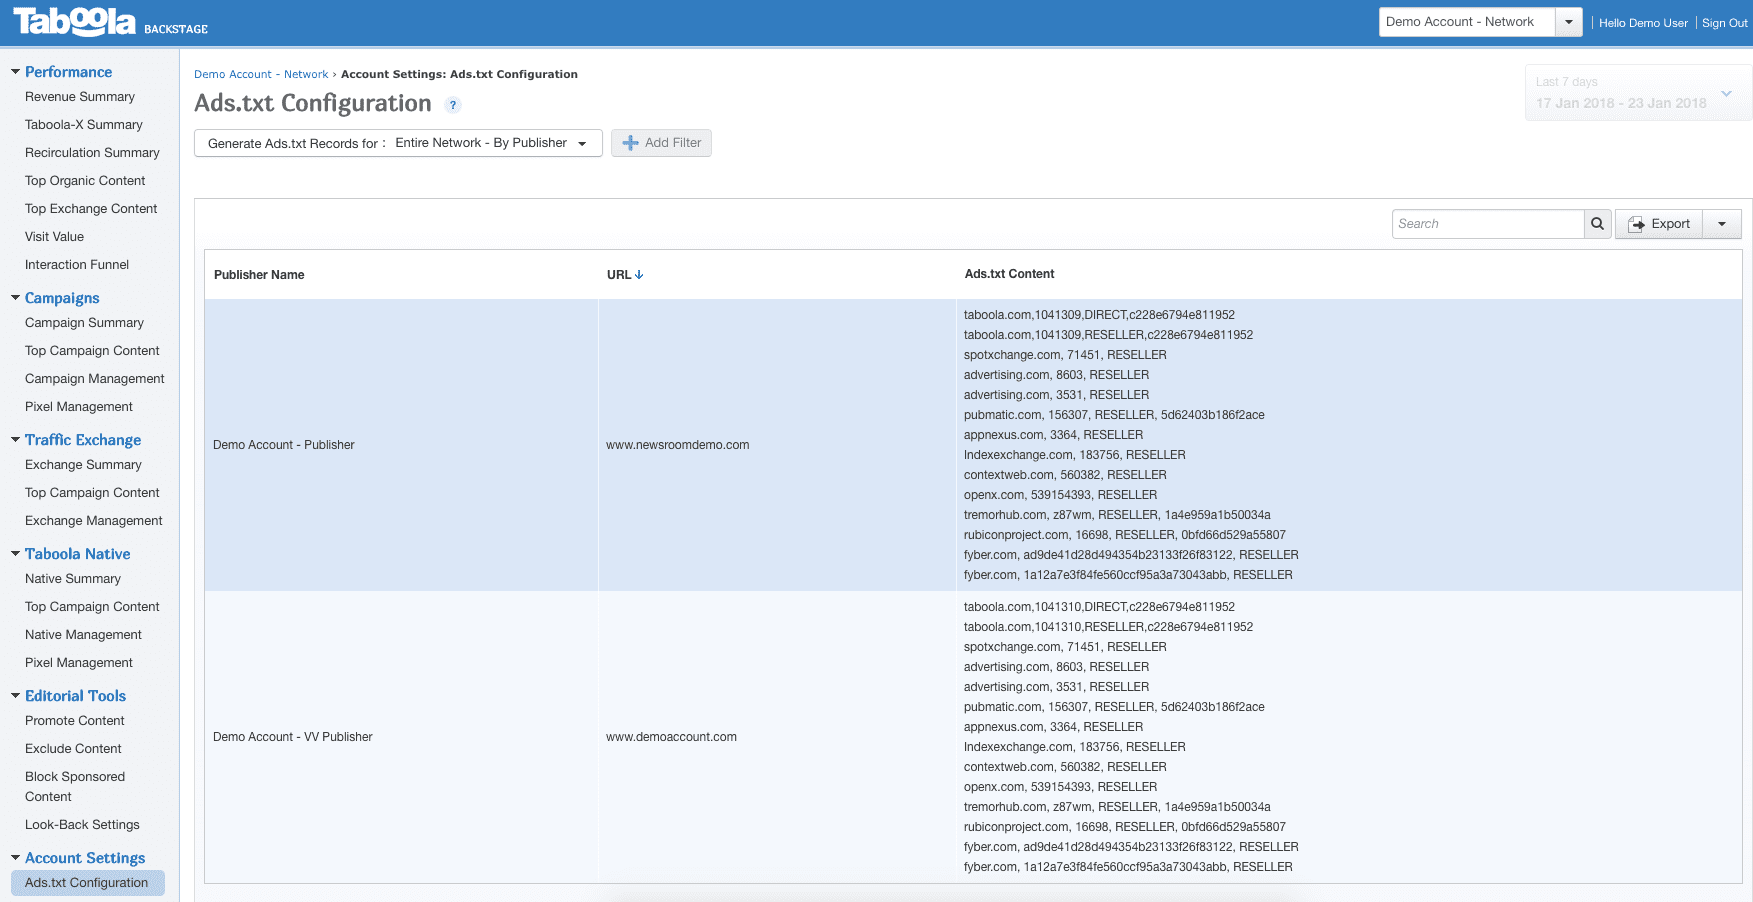The width and height of the screenshot is (1753, 902).
Task: Open Pixel Management under Taboola Native
Action: point(79,663)
